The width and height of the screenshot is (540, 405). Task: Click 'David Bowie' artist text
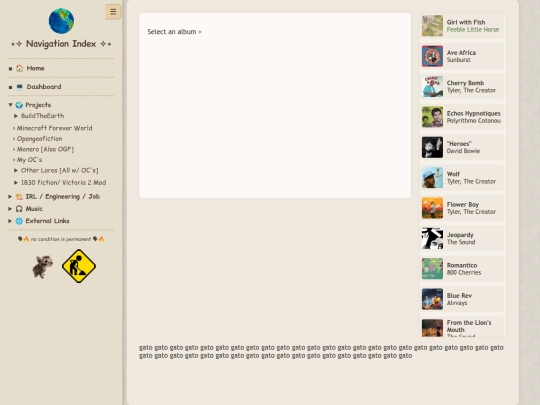tap(463, 151)
